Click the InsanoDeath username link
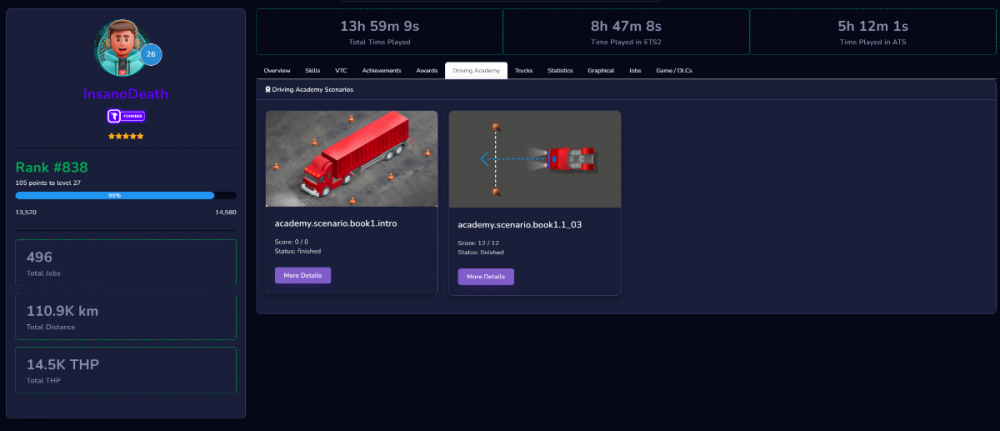This screenshot has width=1000, height=431. pyautogui.click(x=126, y=94)
